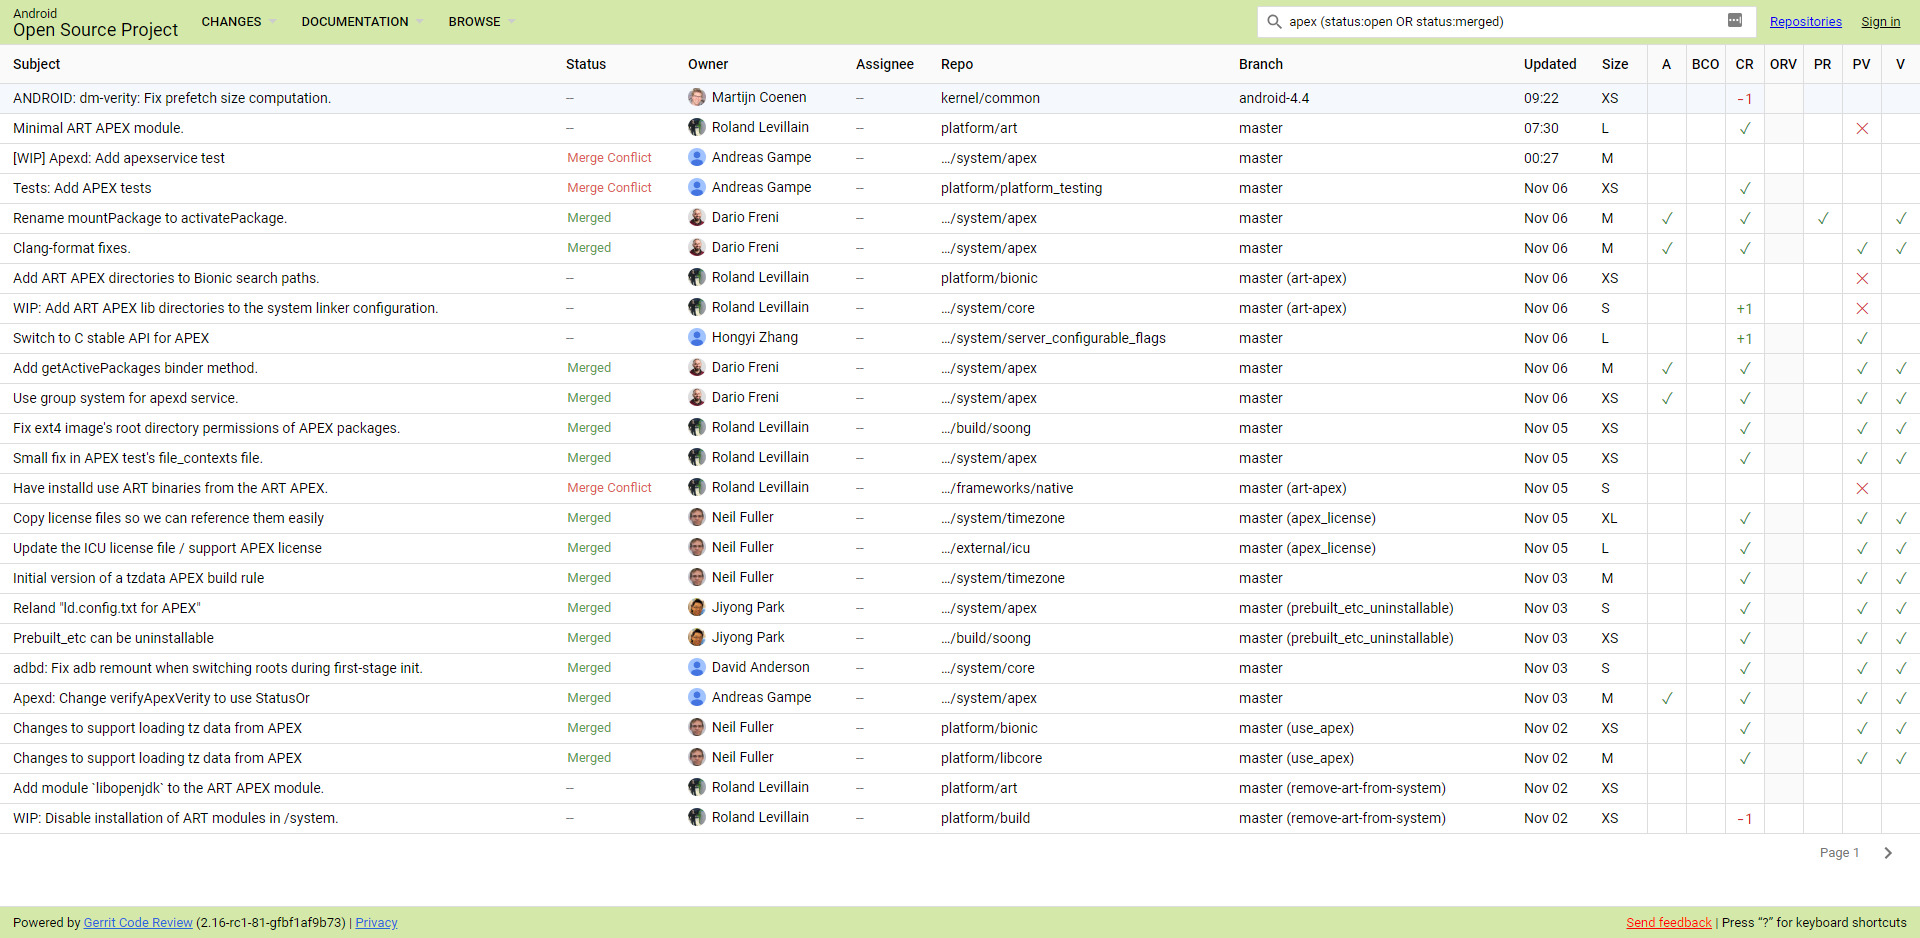The image size is (1920, 938).
Task: Click the search magnifier icon
Action: [1274, 21]
